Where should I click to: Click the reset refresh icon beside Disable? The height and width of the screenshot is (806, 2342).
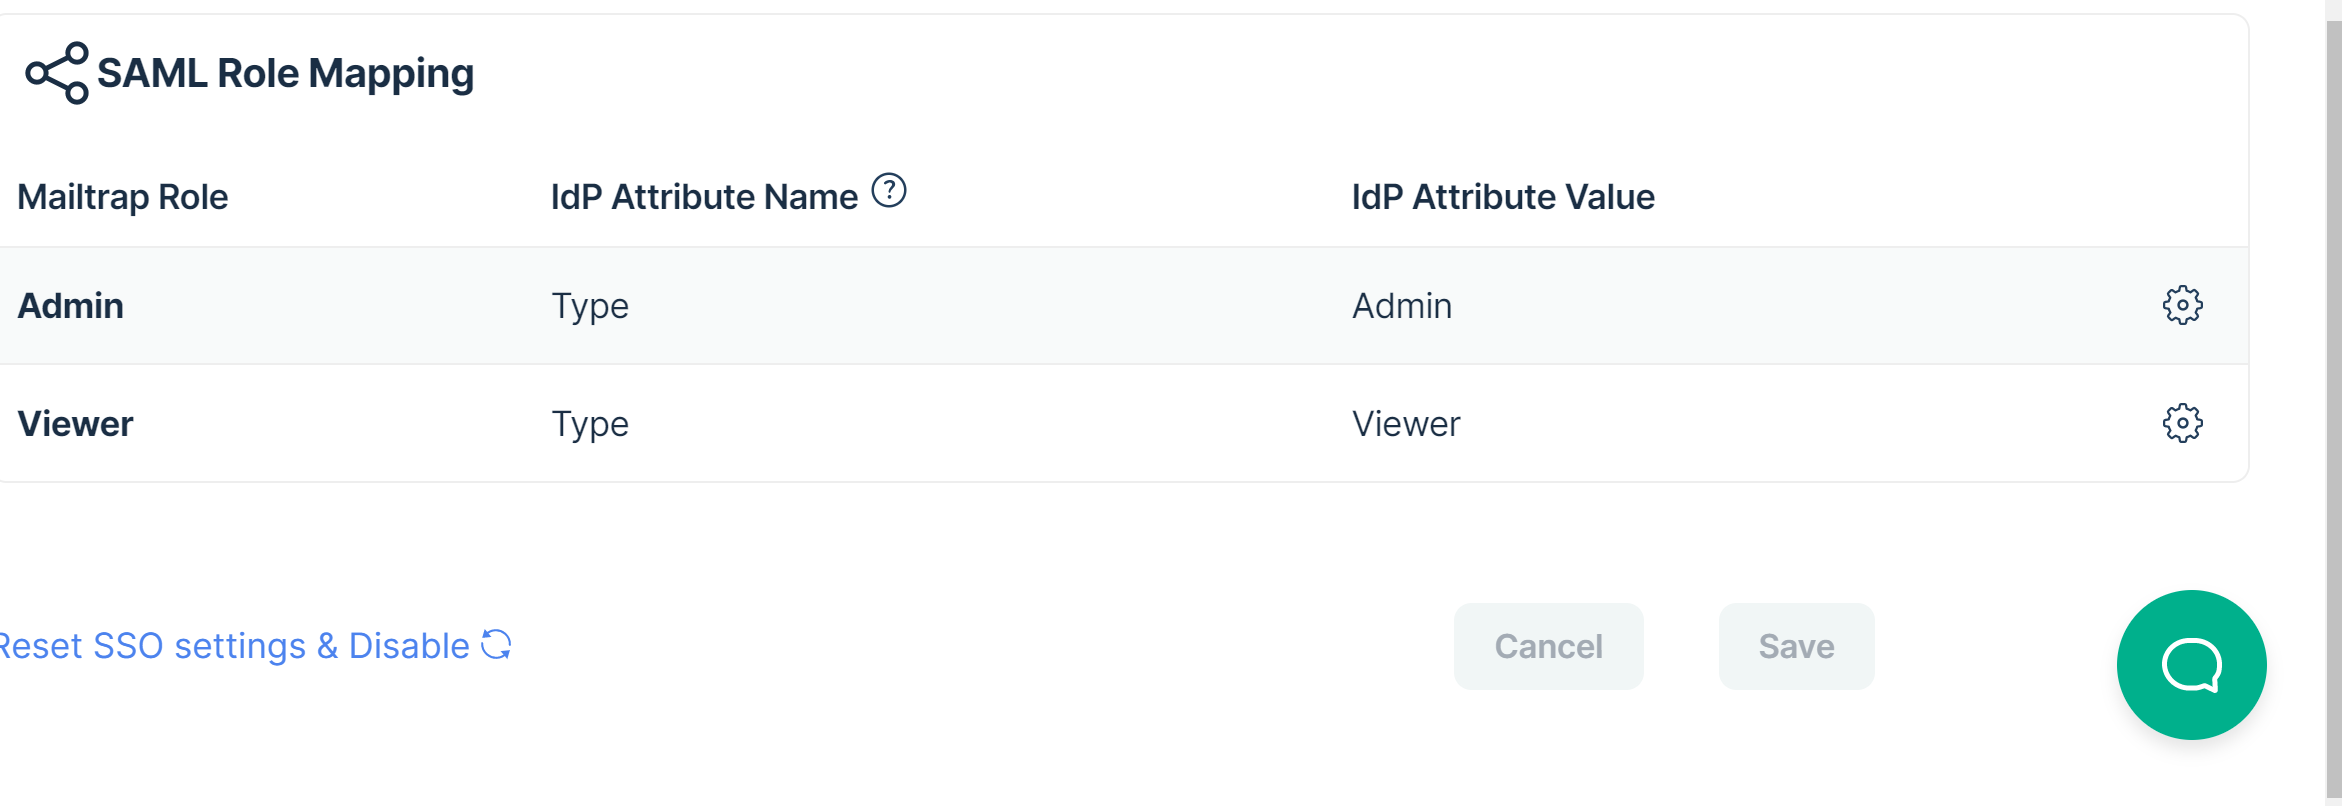point(496,645)
